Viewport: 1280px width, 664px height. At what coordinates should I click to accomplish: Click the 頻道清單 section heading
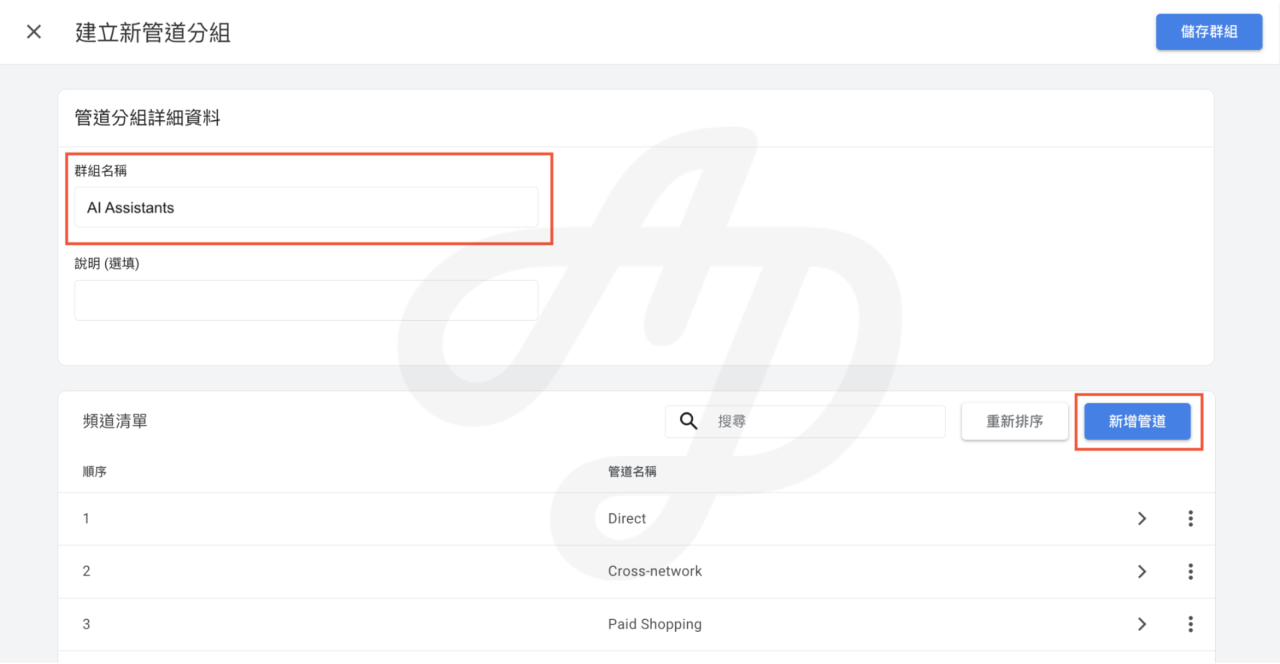point(115,422)
